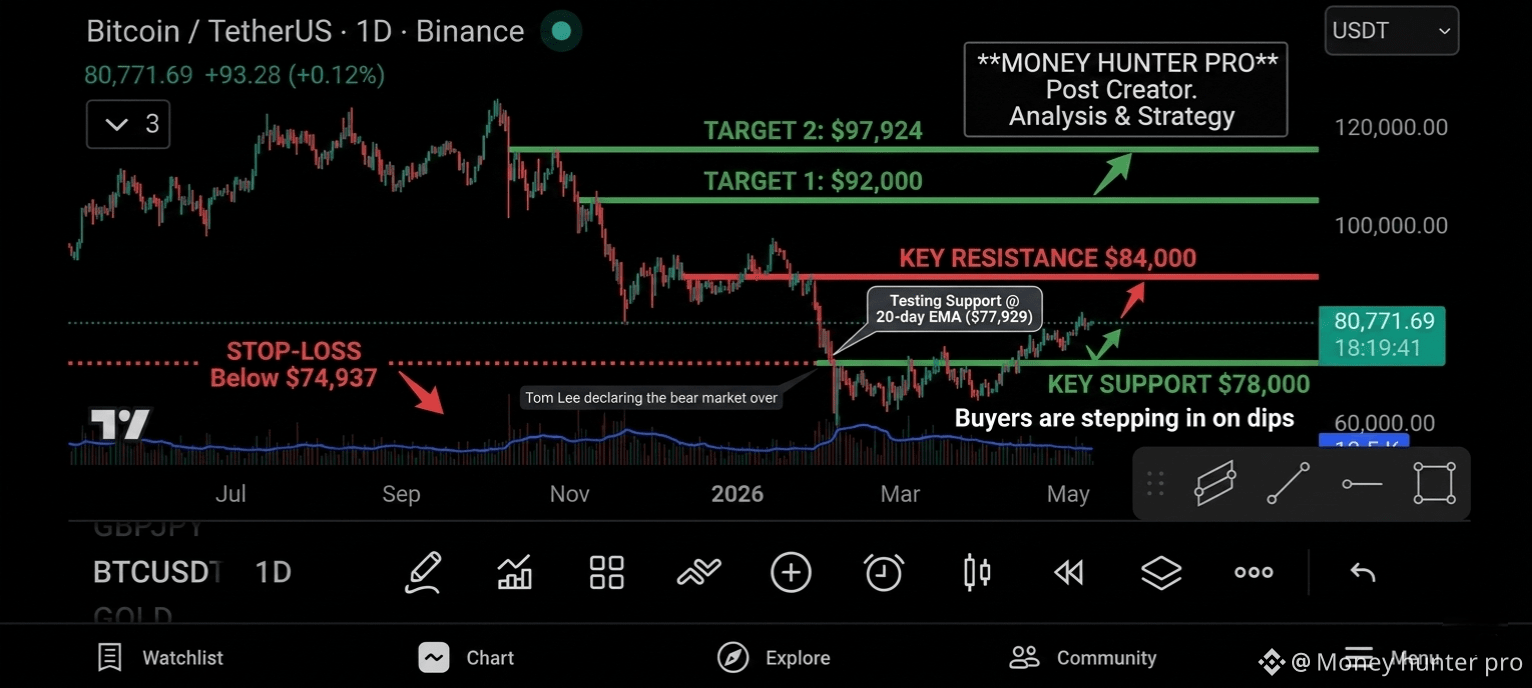Grab the drawing toolbar drag handle dots
1532x688 pixels.
click(x=1155, y=484)
